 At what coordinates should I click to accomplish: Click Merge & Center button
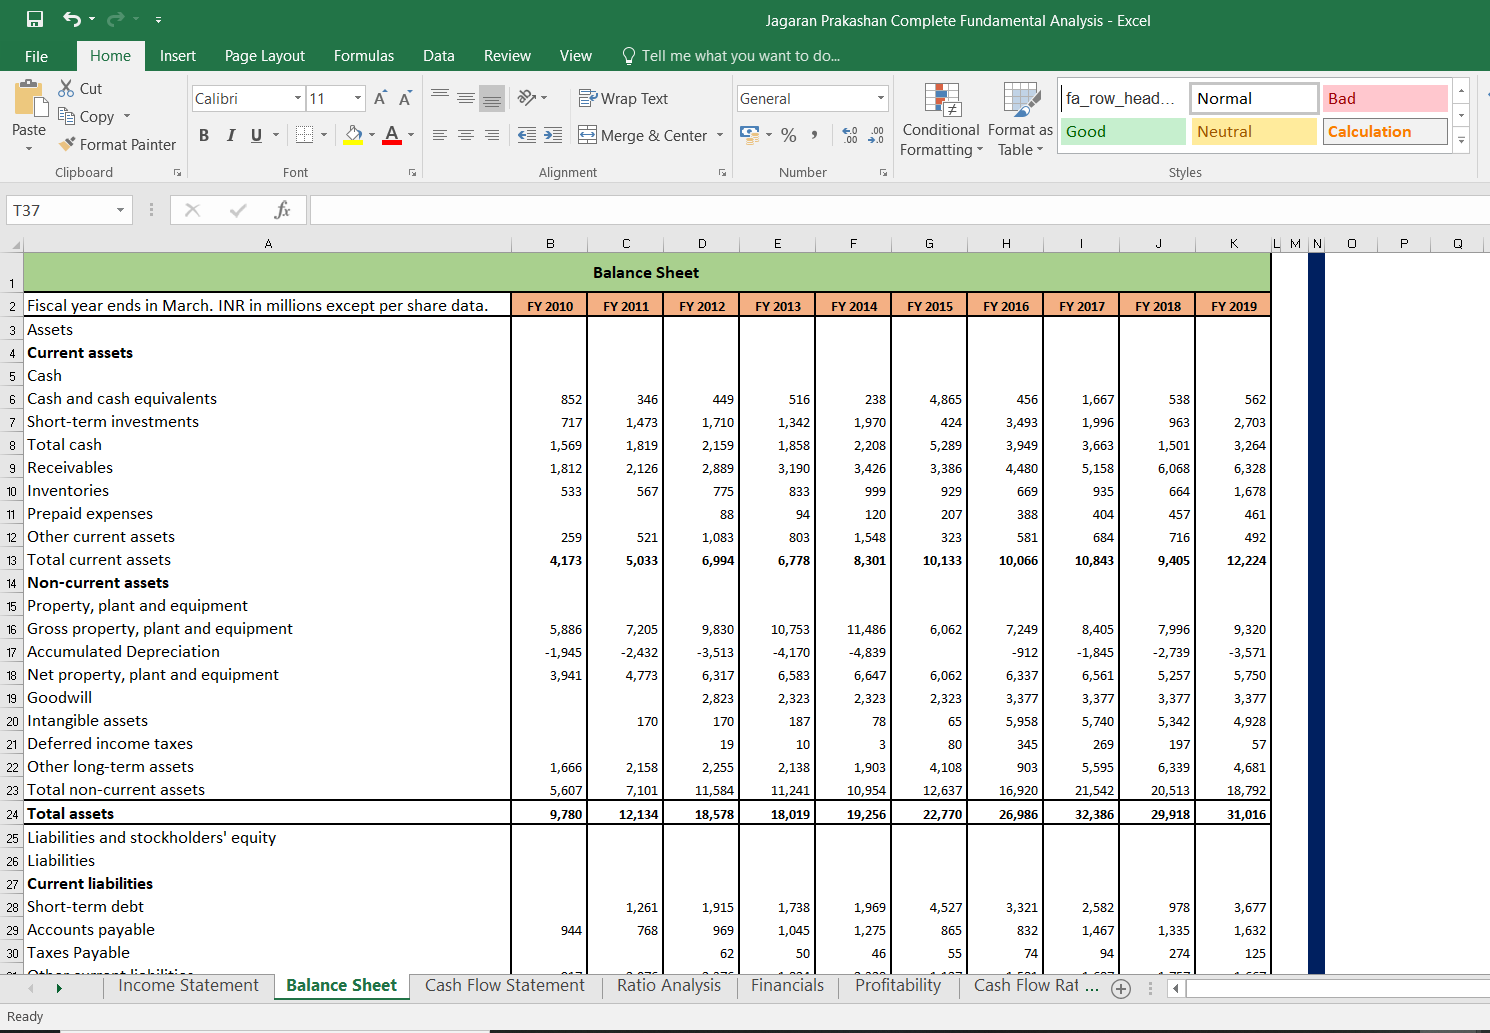click(x=643, y=135)
